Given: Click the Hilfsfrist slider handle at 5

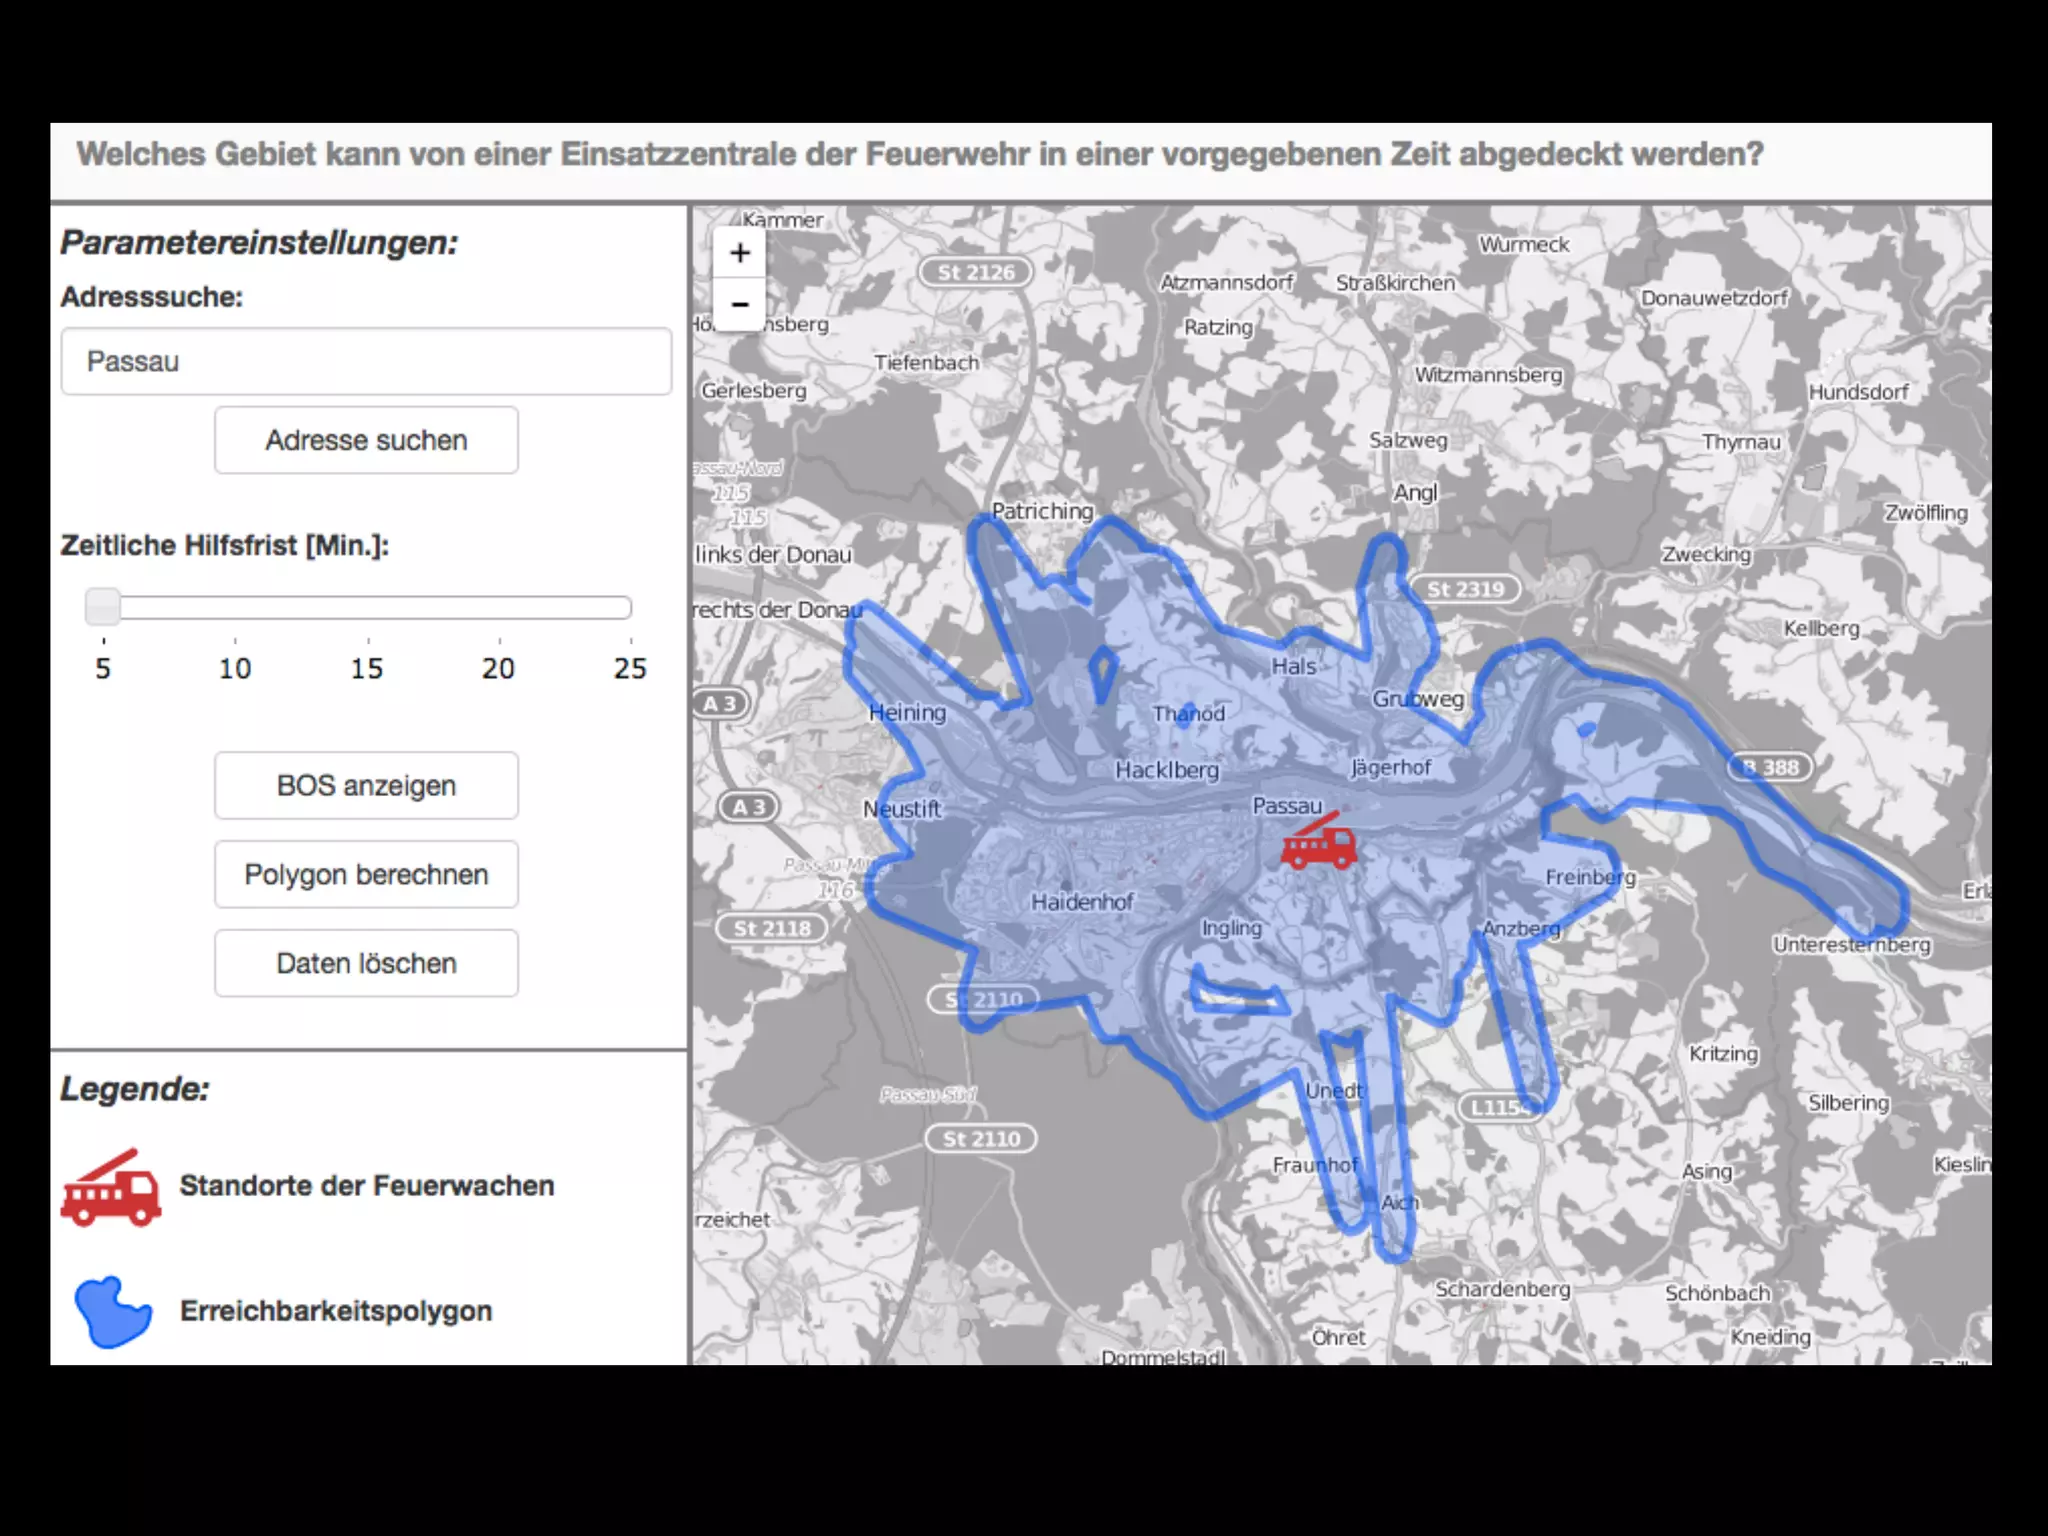Looking at the screenshot, I should 102,606.
